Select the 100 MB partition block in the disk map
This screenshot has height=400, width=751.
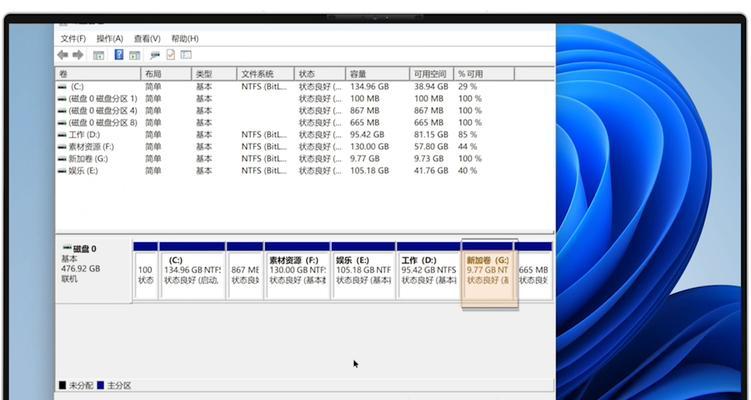146,271
